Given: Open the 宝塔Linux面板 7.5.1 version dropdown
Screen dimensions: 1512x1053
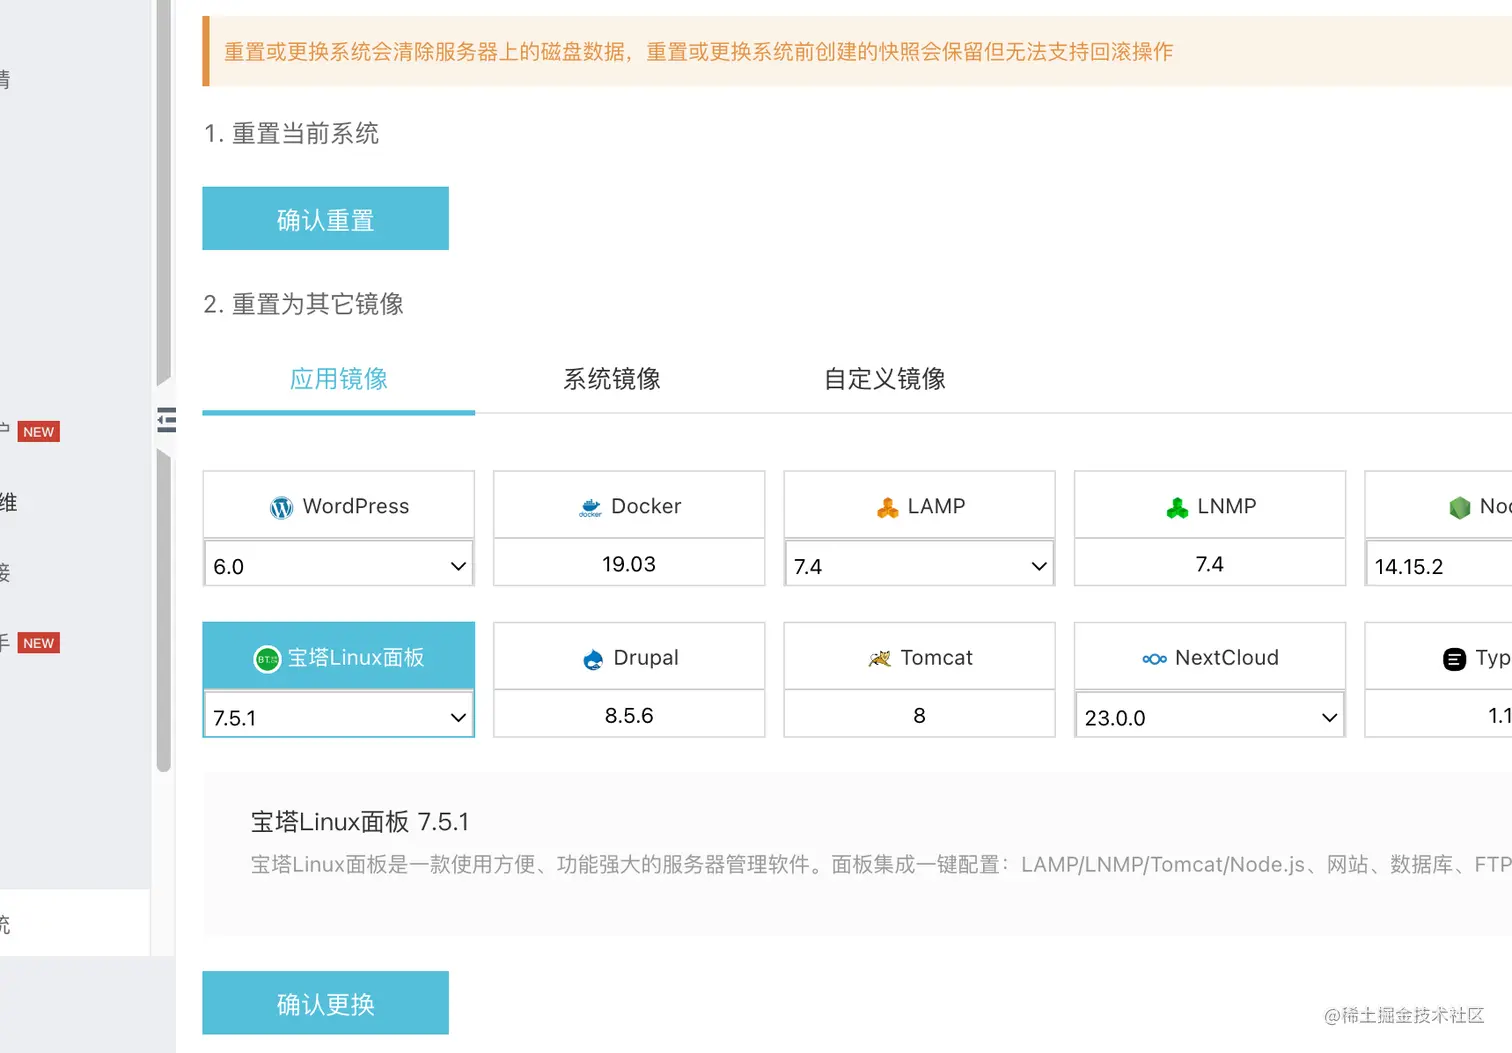Looking at the screenshot, I should [339, 717].
